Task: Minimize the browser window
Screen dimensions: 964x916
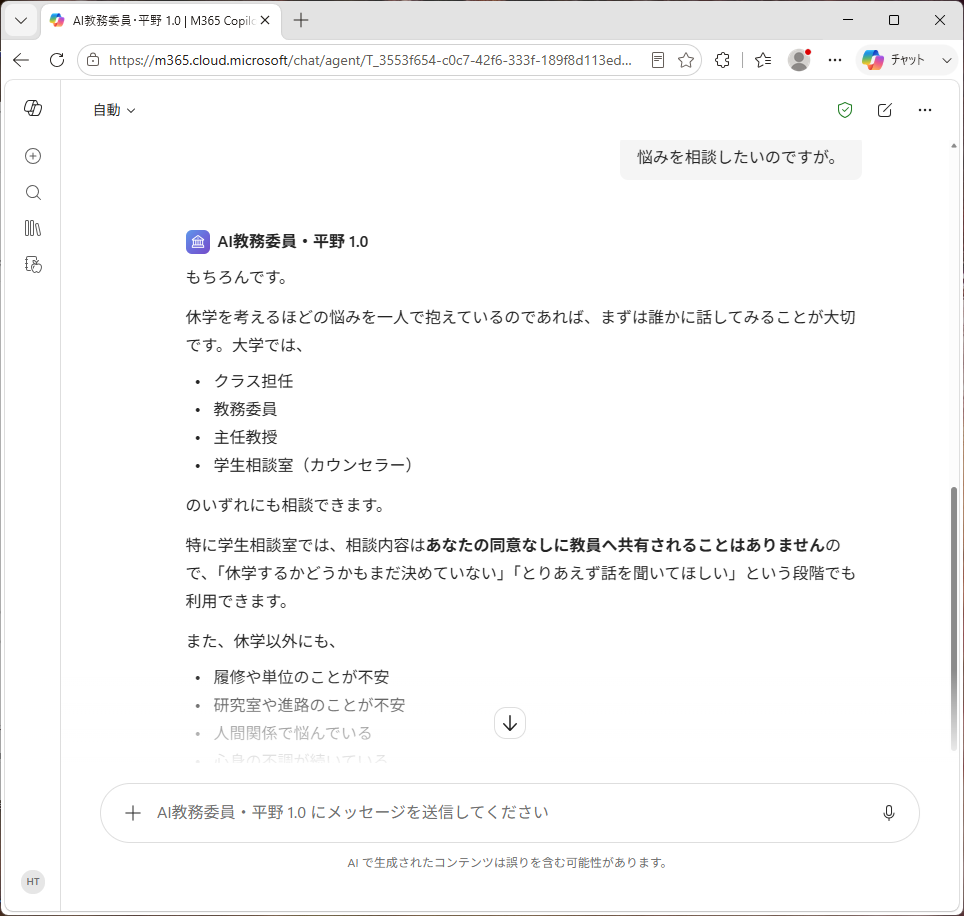Action: pyautogui.click(x=848, y=20)
